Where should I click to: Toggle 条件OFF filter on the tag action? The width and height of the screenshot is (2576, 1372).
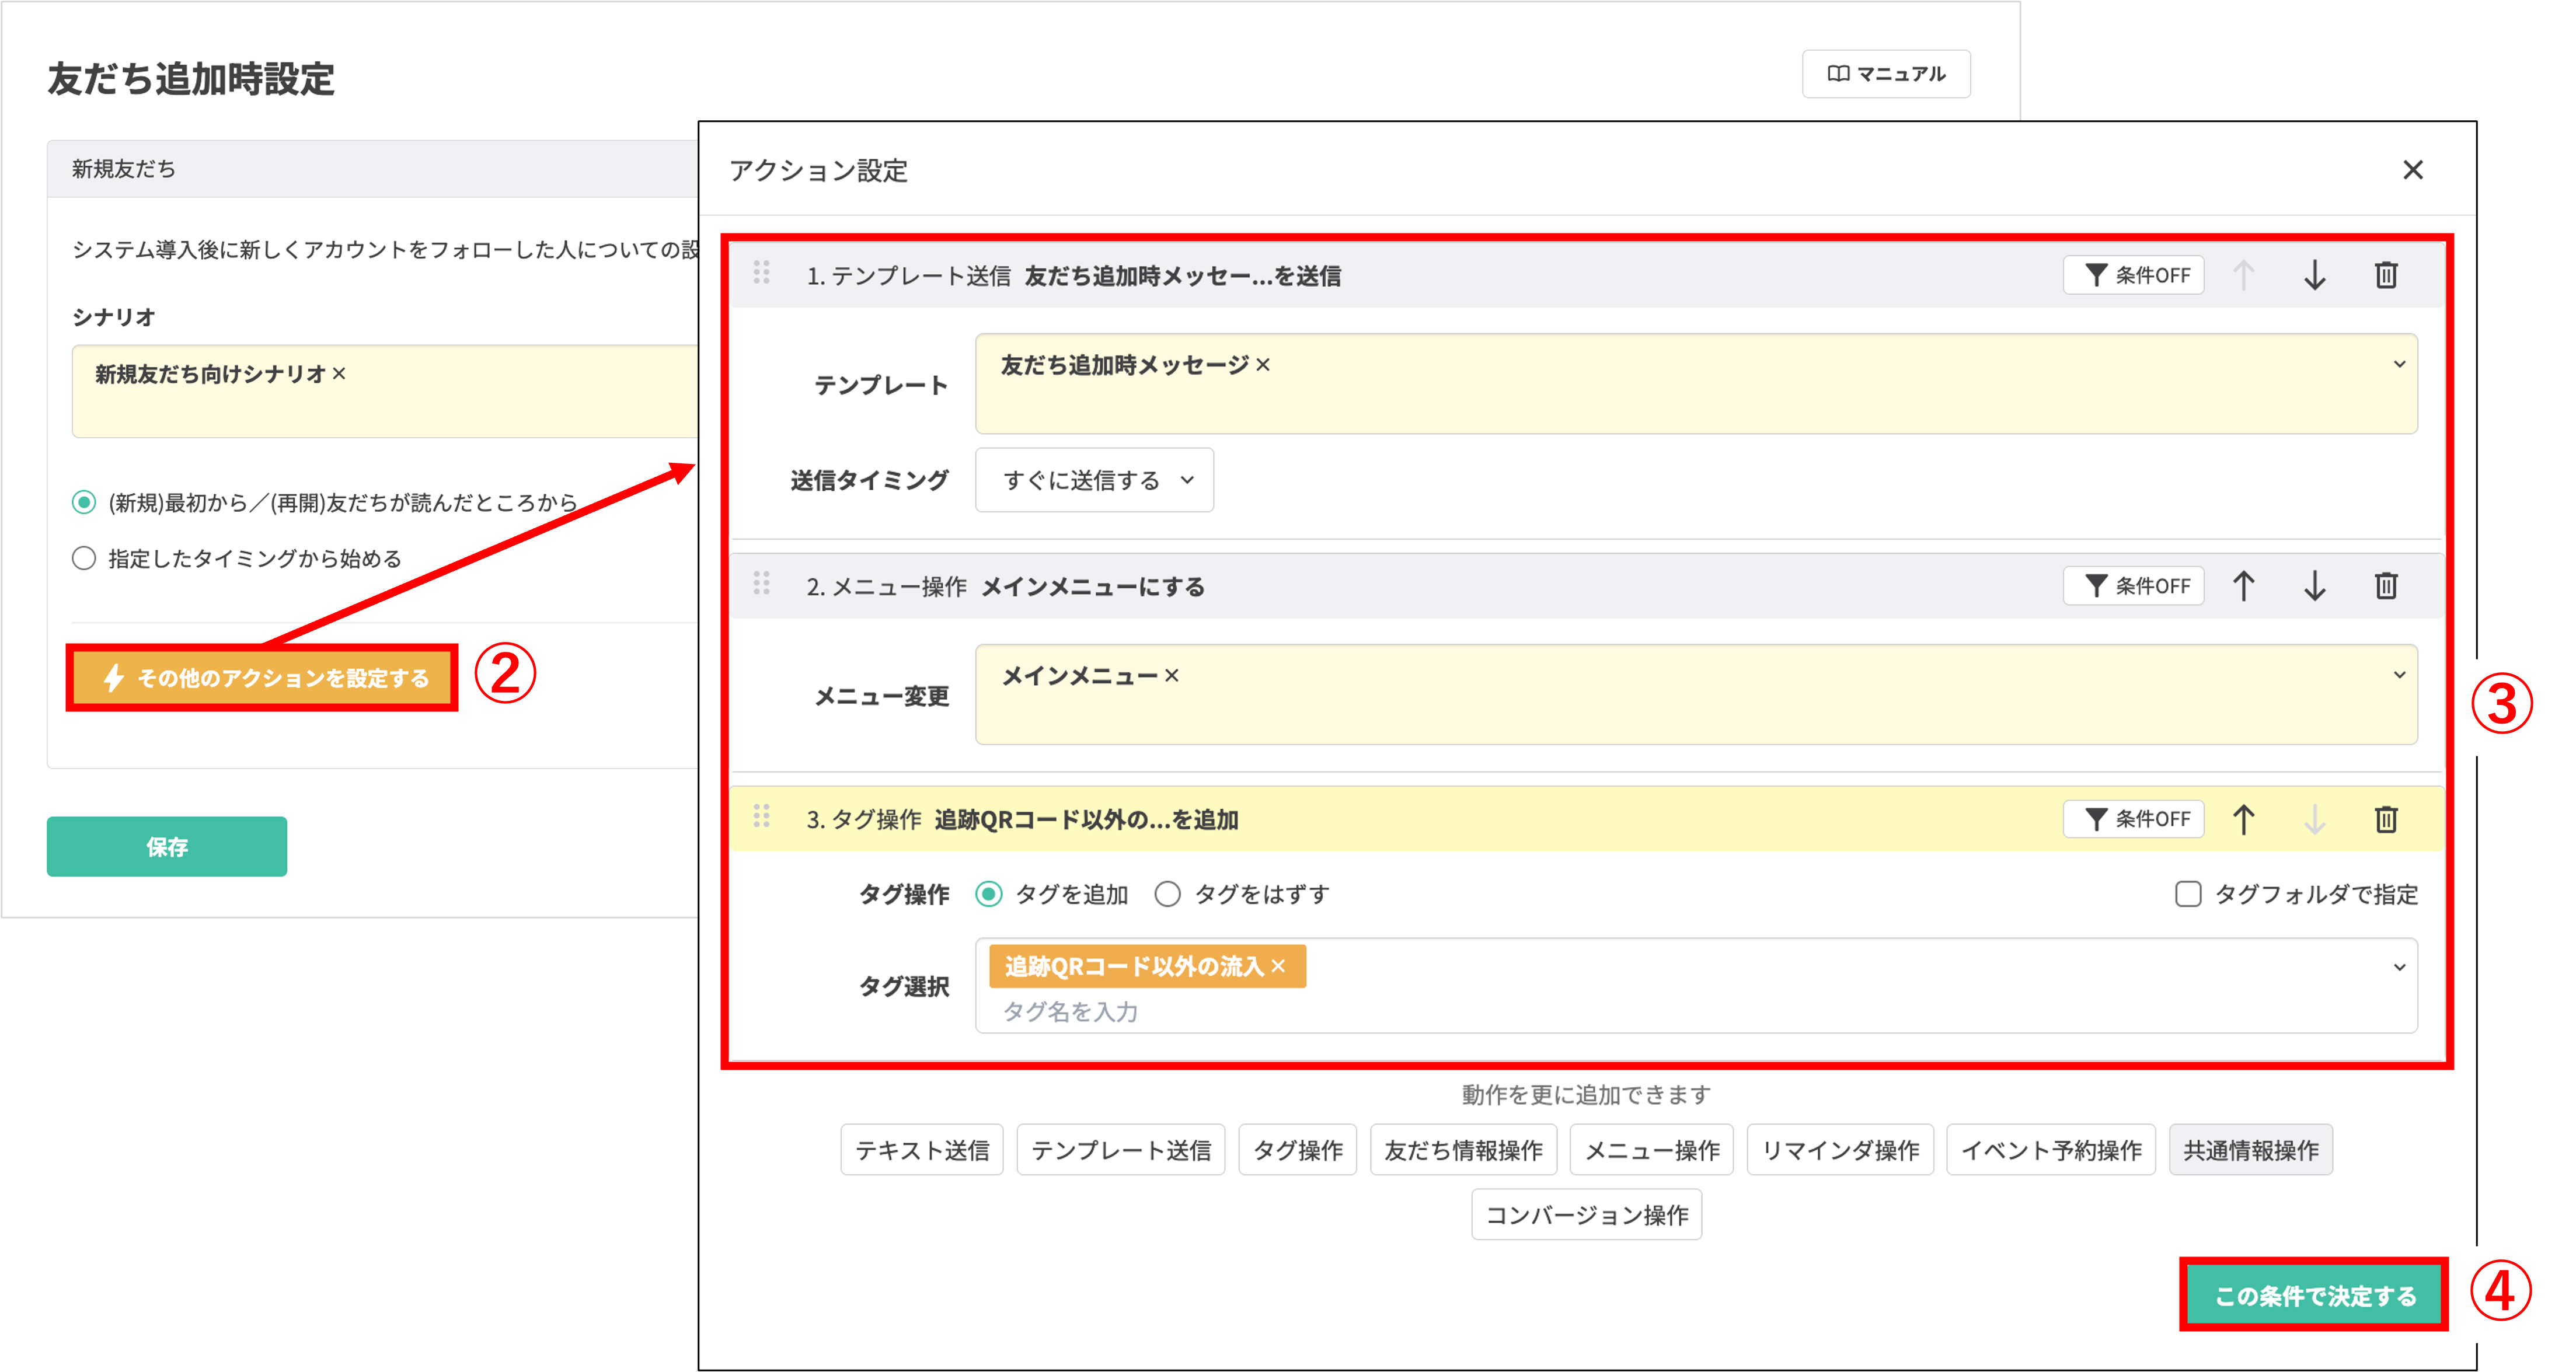(2134, 819)
